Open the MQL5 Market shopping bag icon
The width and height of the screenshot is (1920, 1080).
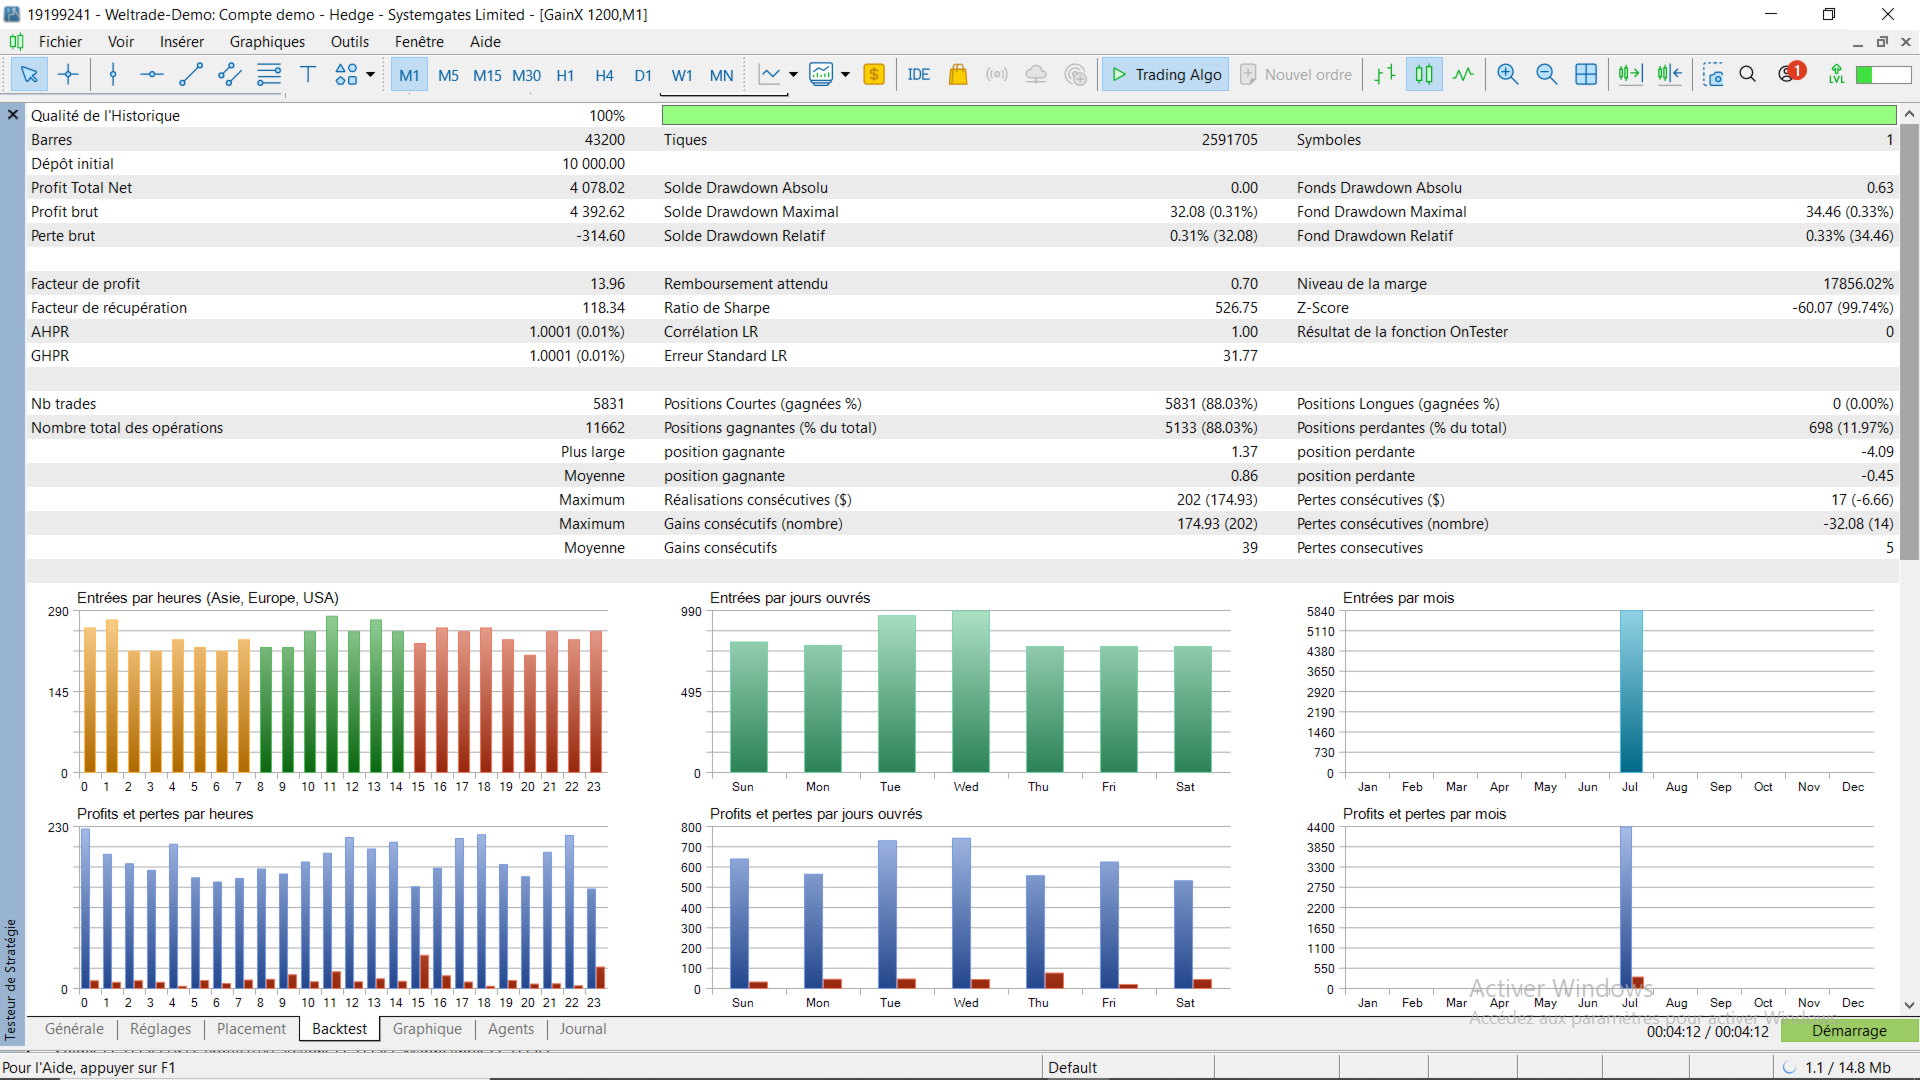click(958, 74)
